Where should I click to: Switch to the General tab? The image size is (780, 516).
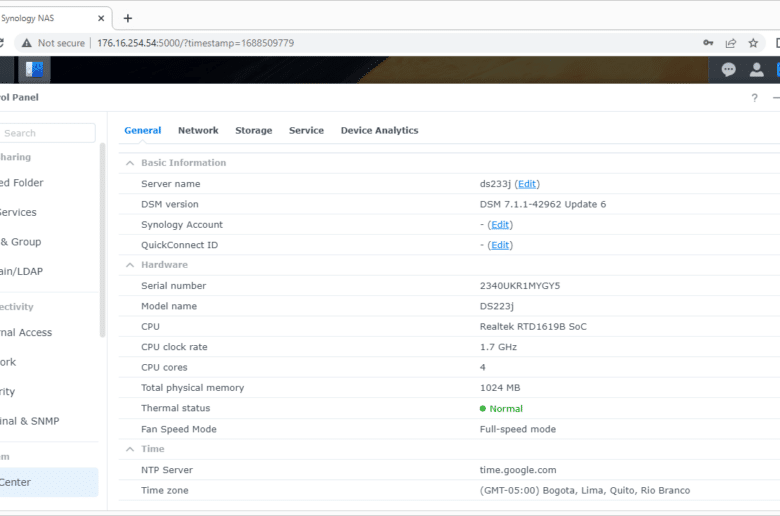click(x=143, y=130)
